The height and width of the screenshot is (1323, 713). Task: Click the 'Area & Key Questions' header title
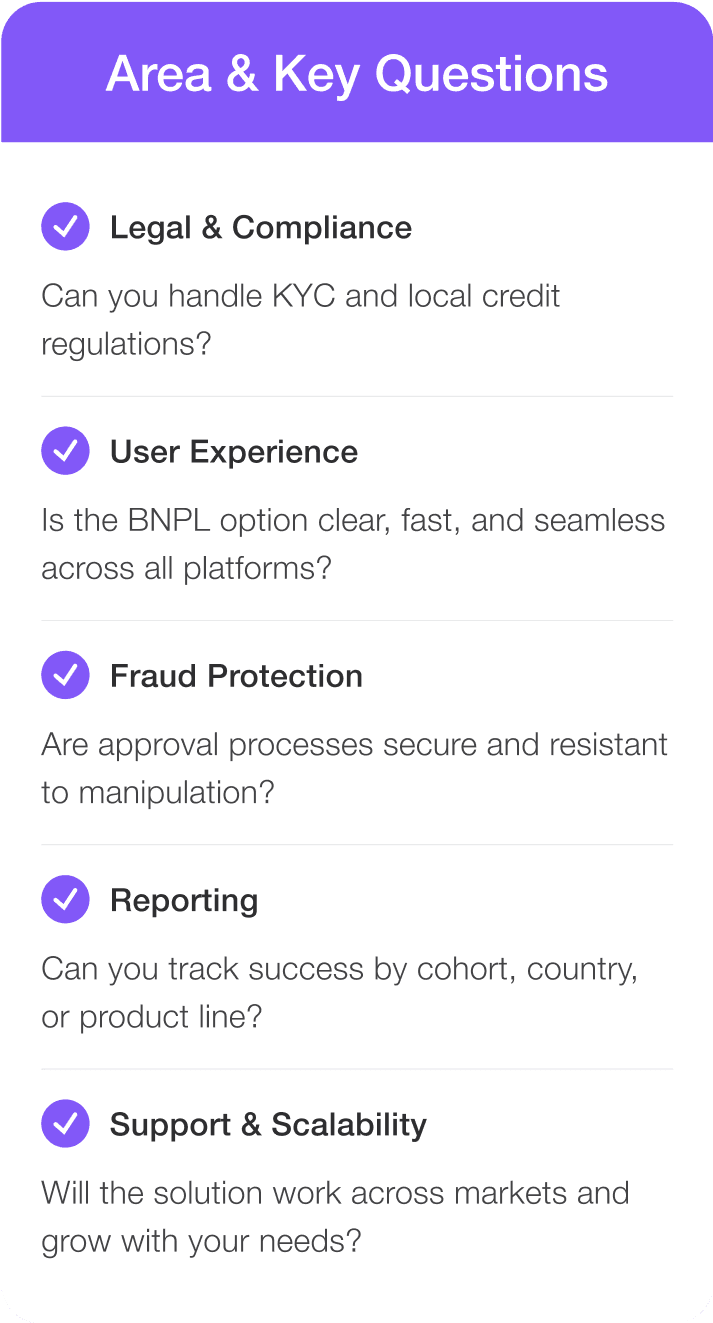coord(356,74)
